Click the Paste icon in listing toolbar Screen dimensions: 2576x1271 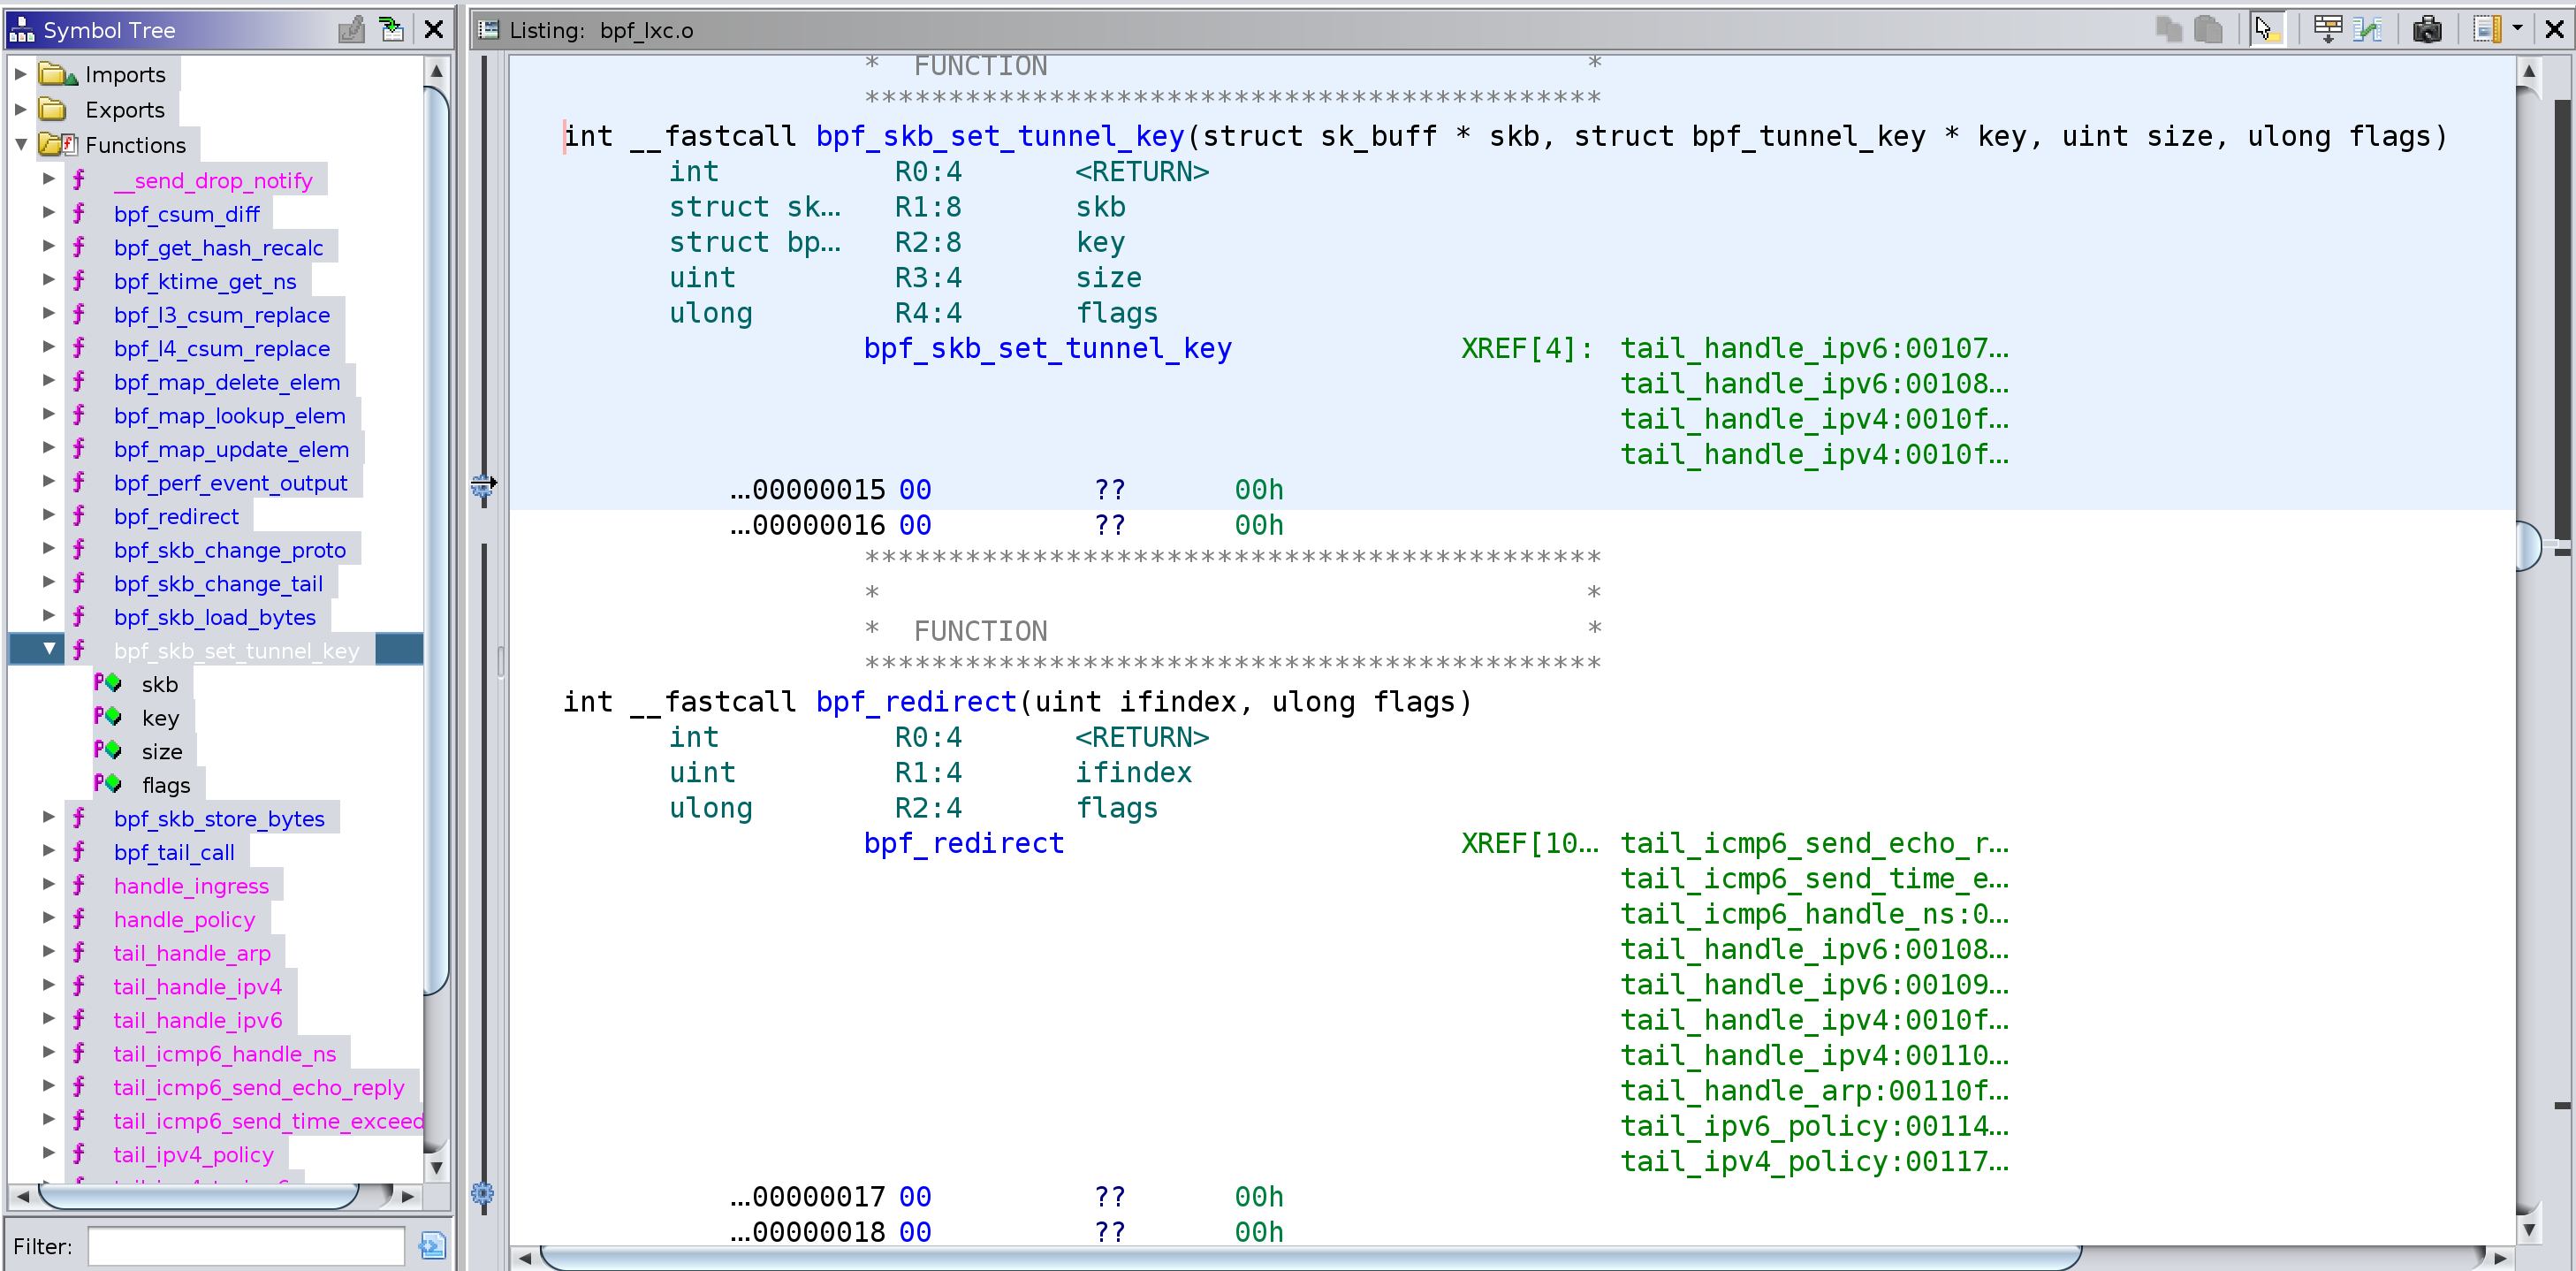(x=2208, y=30)
